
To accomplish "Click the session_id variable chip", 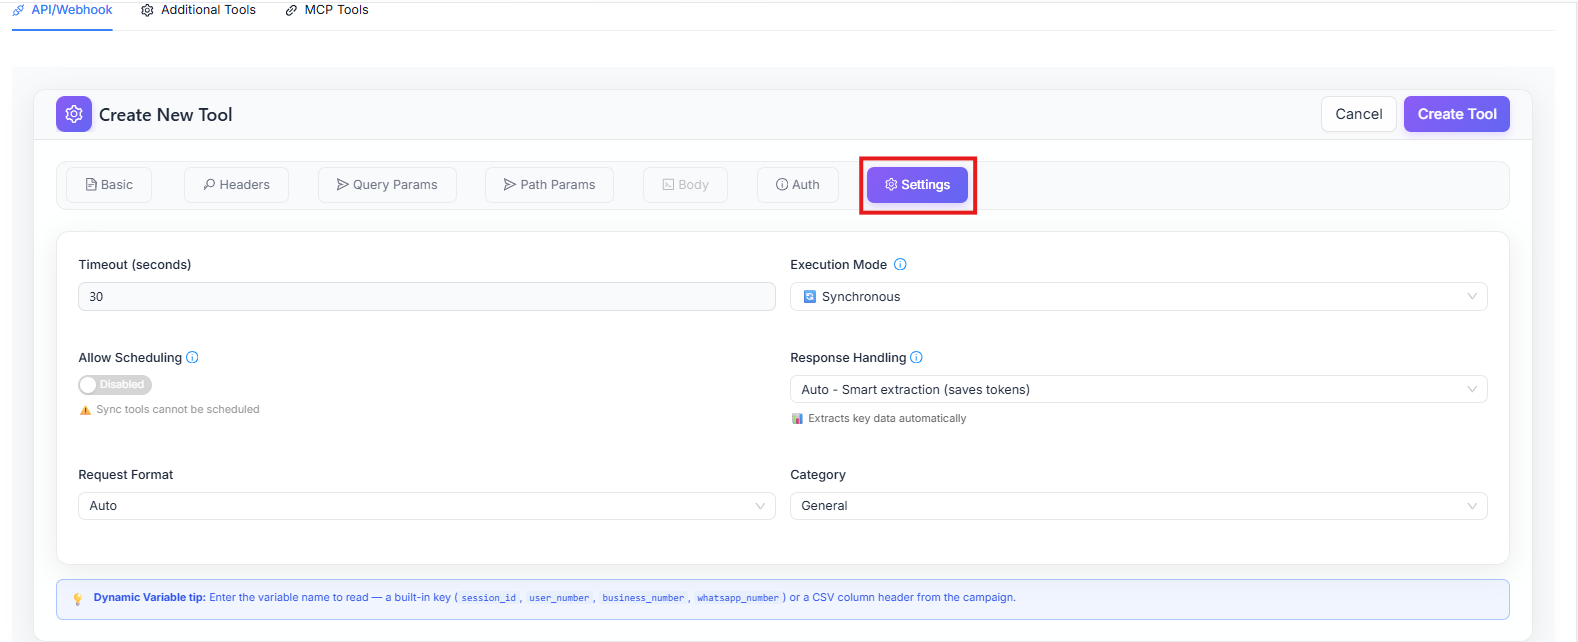I will [x=489, y=598].
